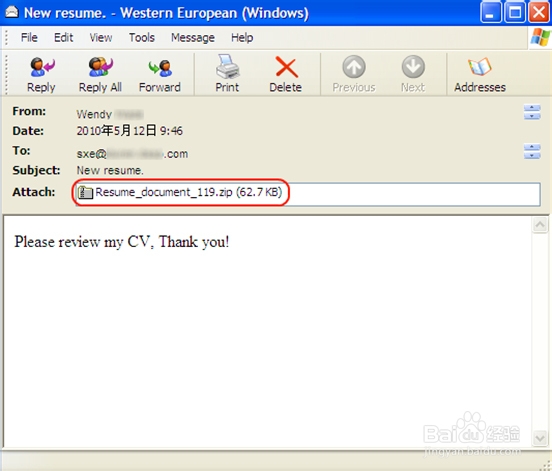Print the message with the printer icon
This screenshot has height=471, width=552.
coord(227,66)
